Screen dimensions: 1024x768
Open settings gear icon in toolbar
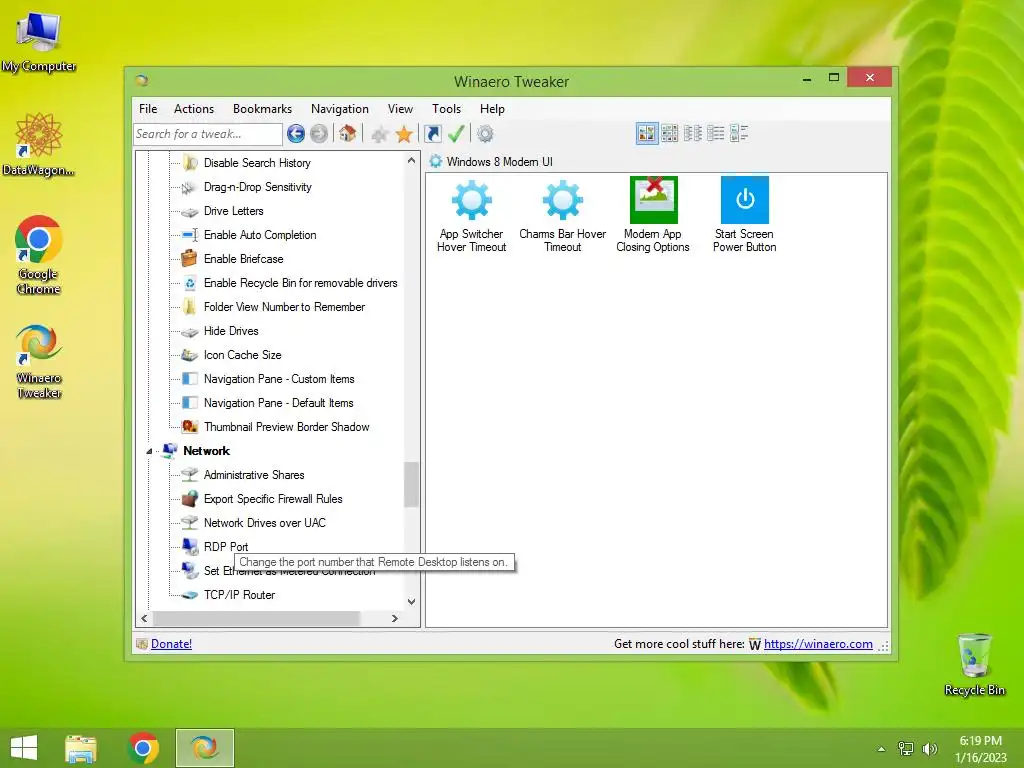click(x=485, y=135)
